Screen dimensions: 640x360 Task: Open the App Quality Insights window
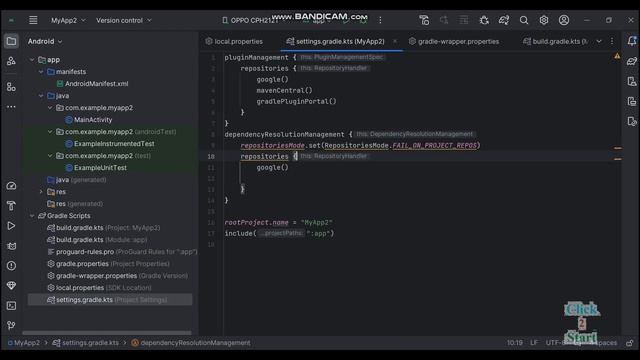pos(11,285)
